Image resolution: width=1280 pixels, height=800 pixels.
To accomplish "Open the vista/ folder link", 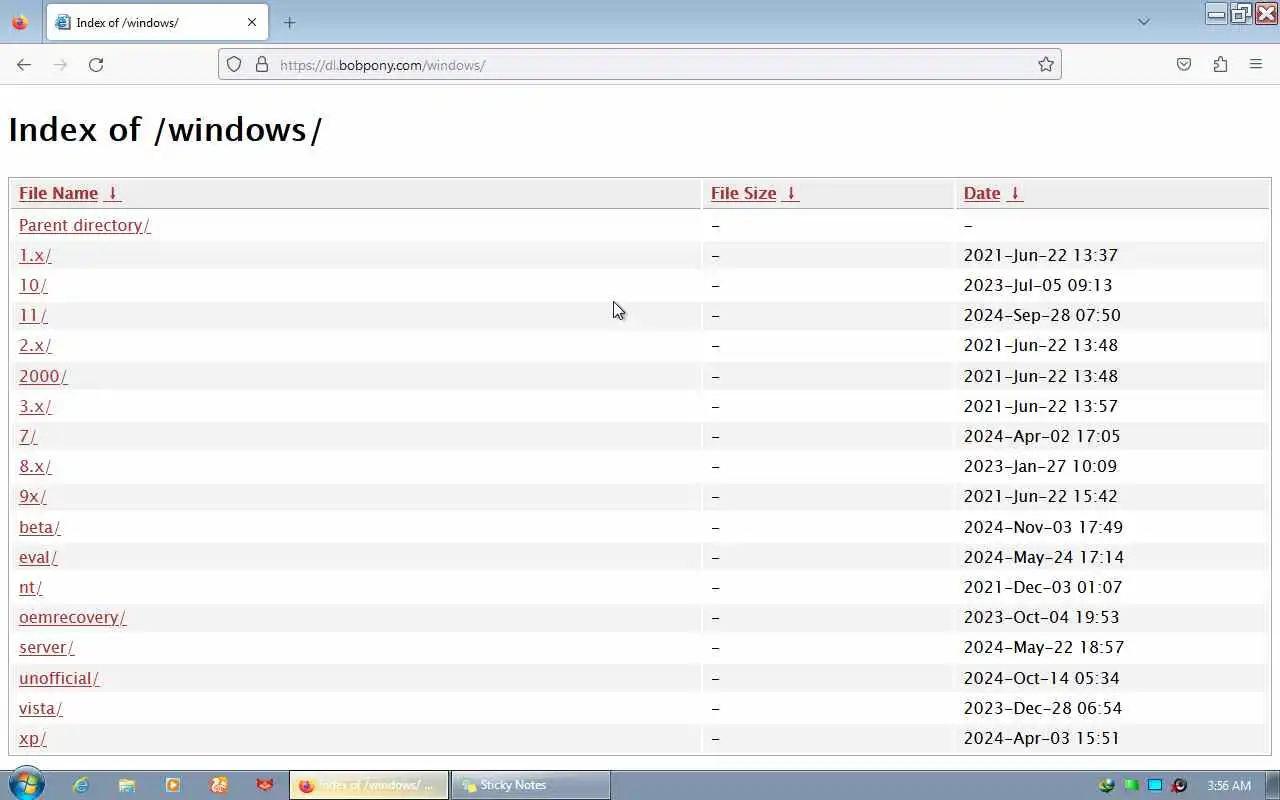I will point(41,708).
